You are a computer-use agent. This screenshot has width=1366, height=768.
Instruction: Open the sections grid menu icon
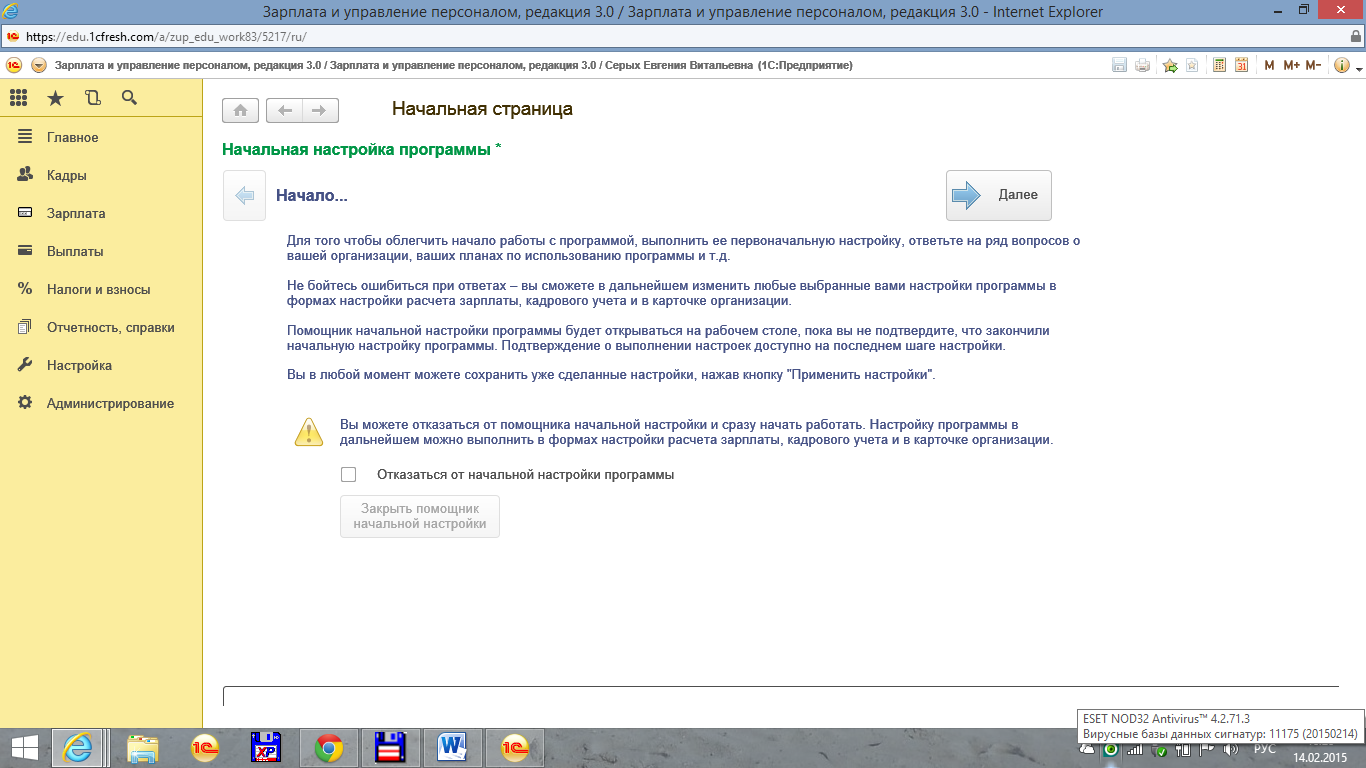click(18, 98)
